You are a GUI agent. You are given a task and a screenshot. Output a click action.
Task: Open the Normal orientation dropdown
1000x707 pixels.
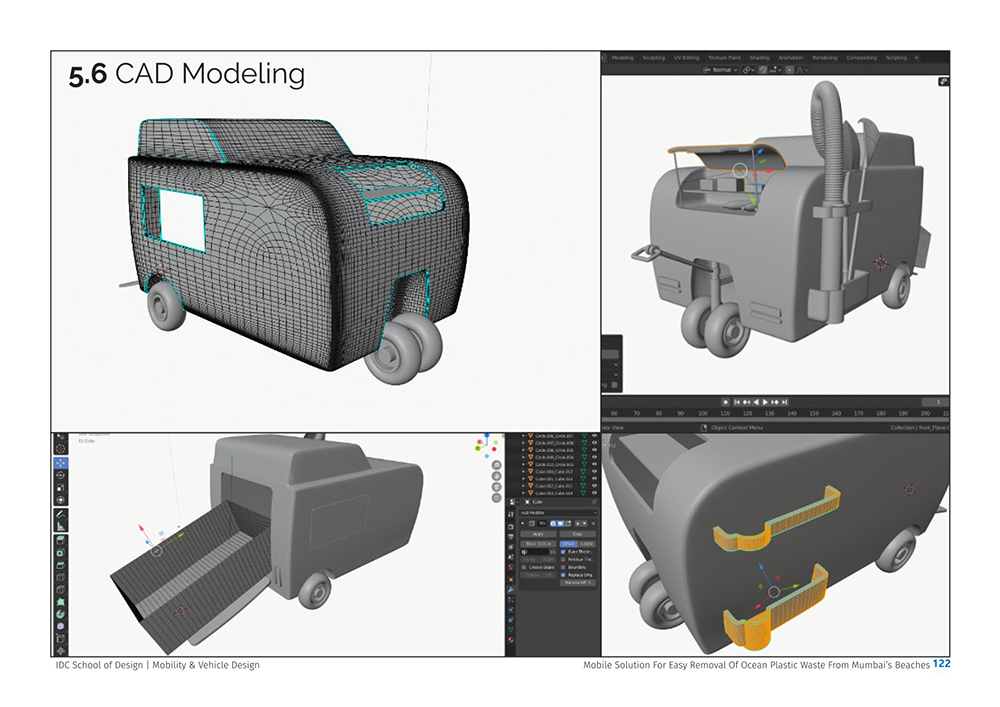point(721,69)
